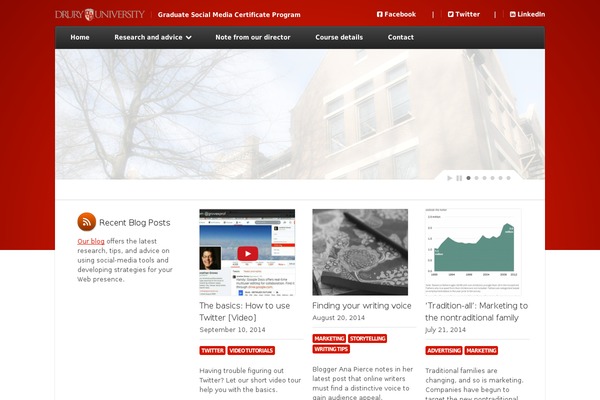Click the WRITING TIPS tag
This screenshot has height=400, width=600.
331,349
